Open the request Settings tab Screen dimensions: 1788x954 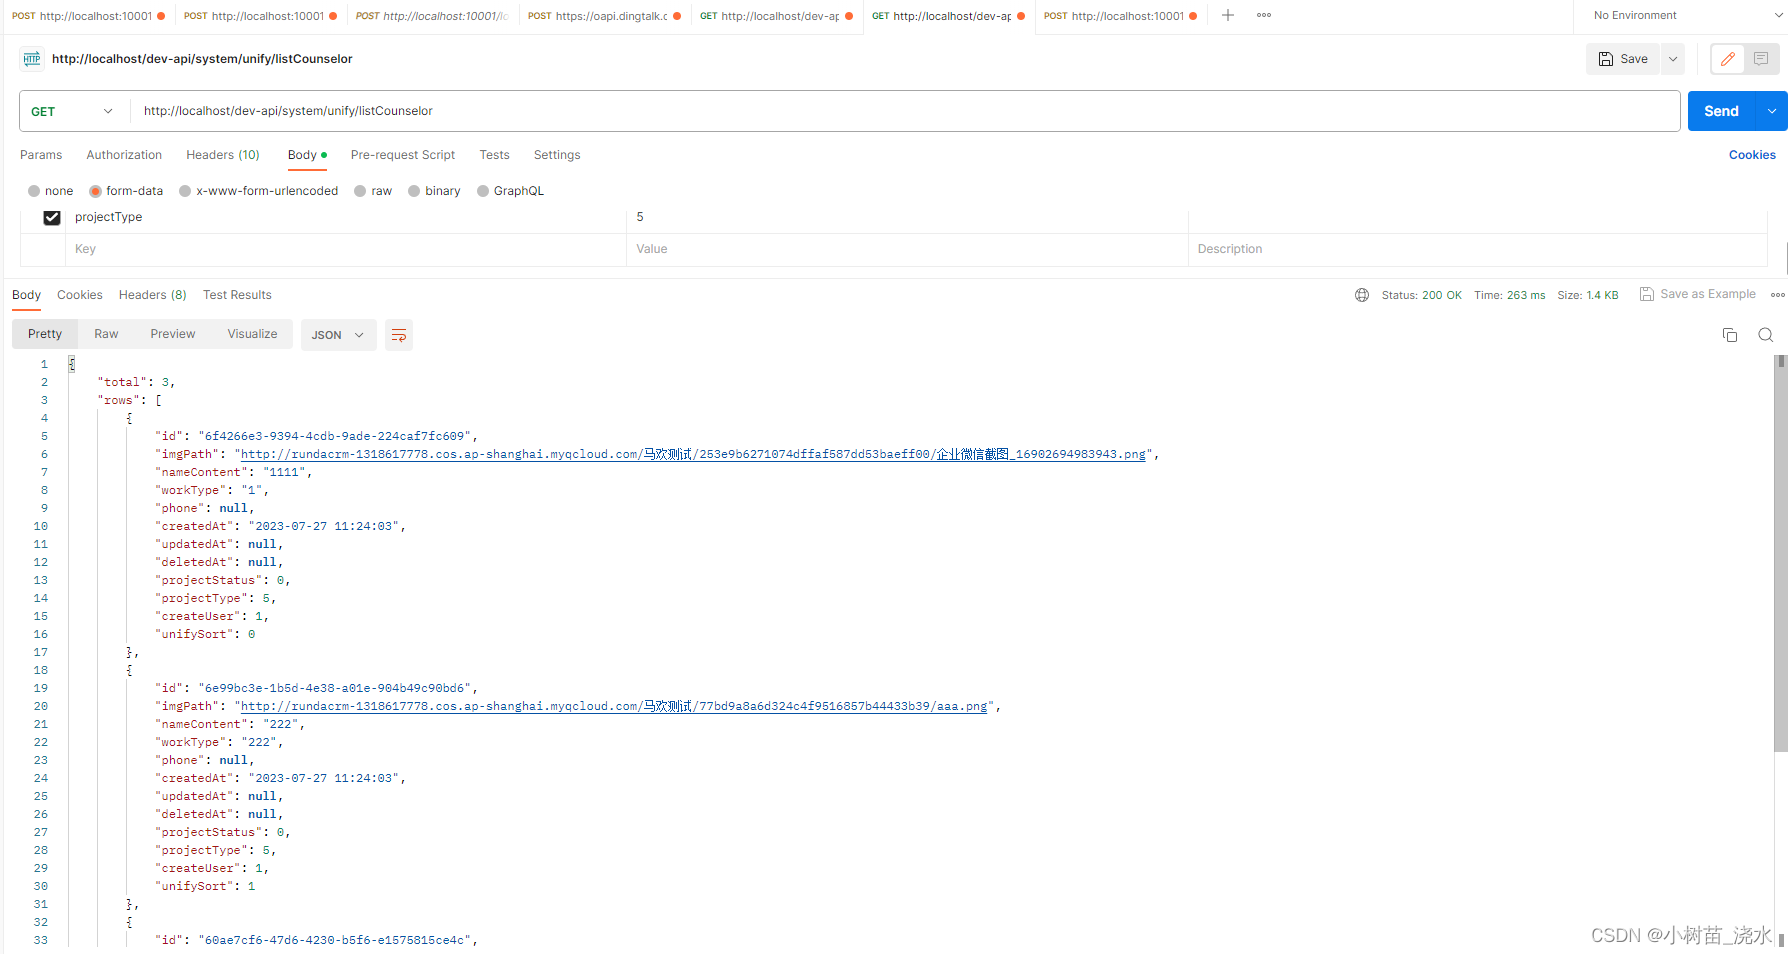[557, 155]
